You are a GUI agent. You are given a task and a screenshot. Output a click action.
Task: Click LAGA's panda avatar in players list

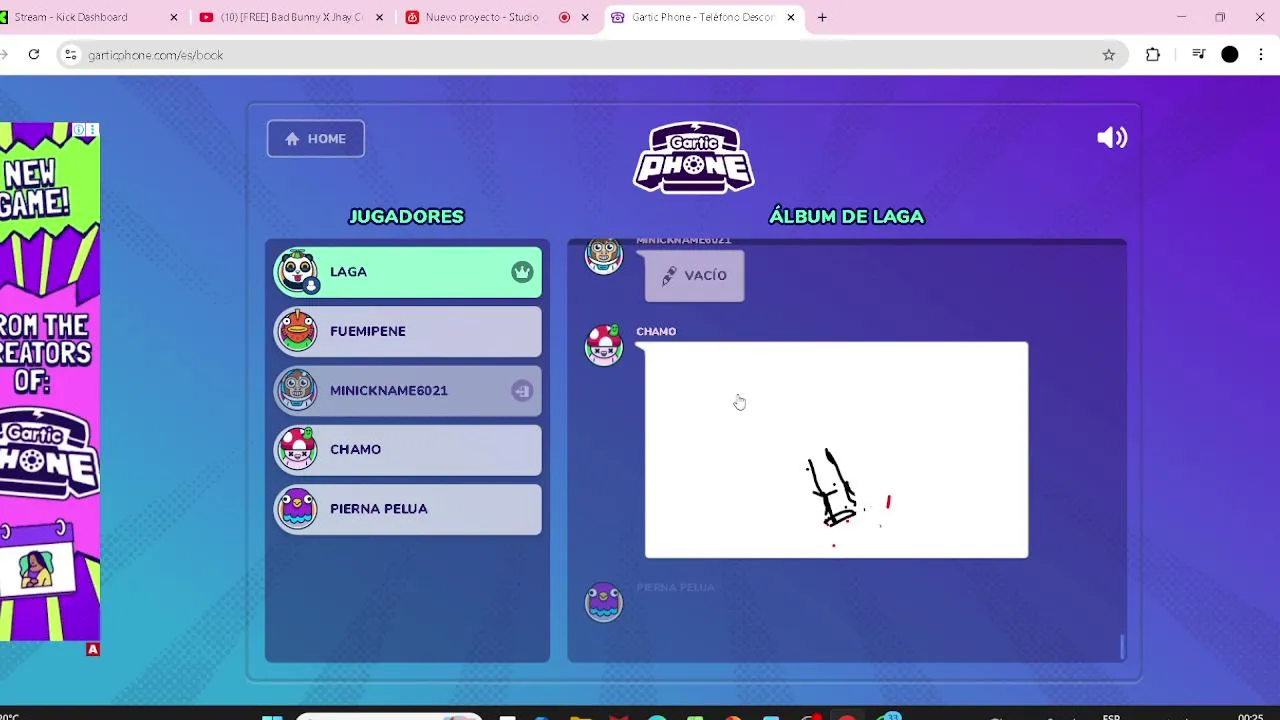coord(298,272)
